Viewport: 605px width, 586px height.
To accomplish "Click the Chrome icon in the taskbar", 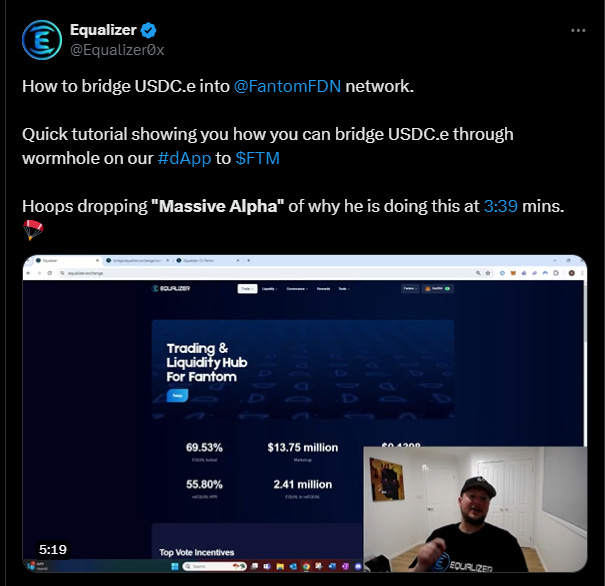I will [x=306, y=566].
